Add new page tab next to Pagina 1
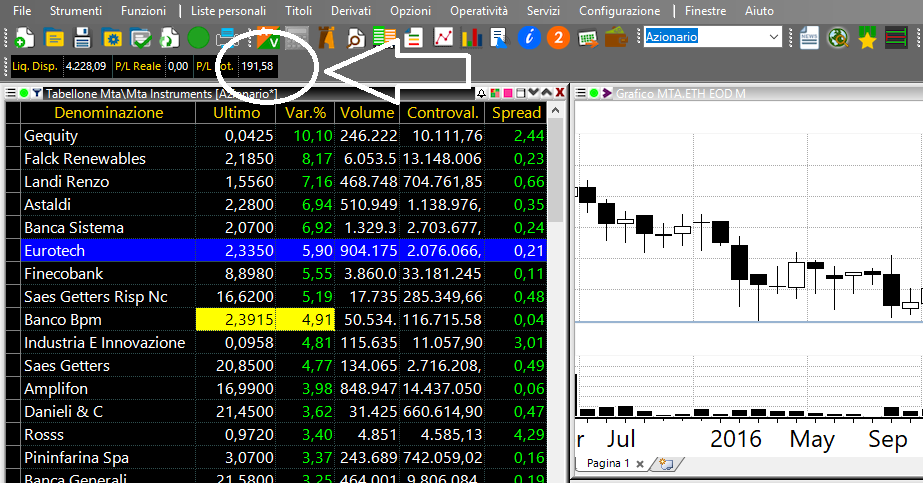Screen dimensions: 923x483 tap(666, 464)
